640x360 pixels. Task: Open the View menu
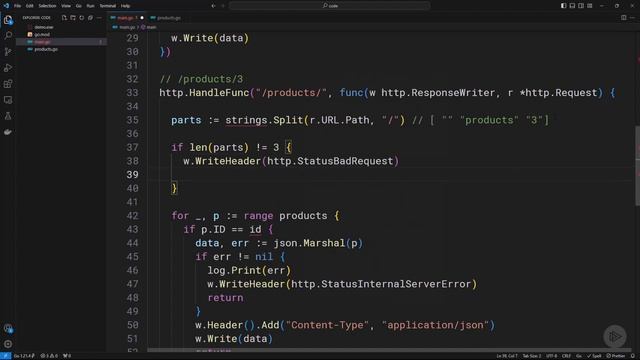point(66,6)
